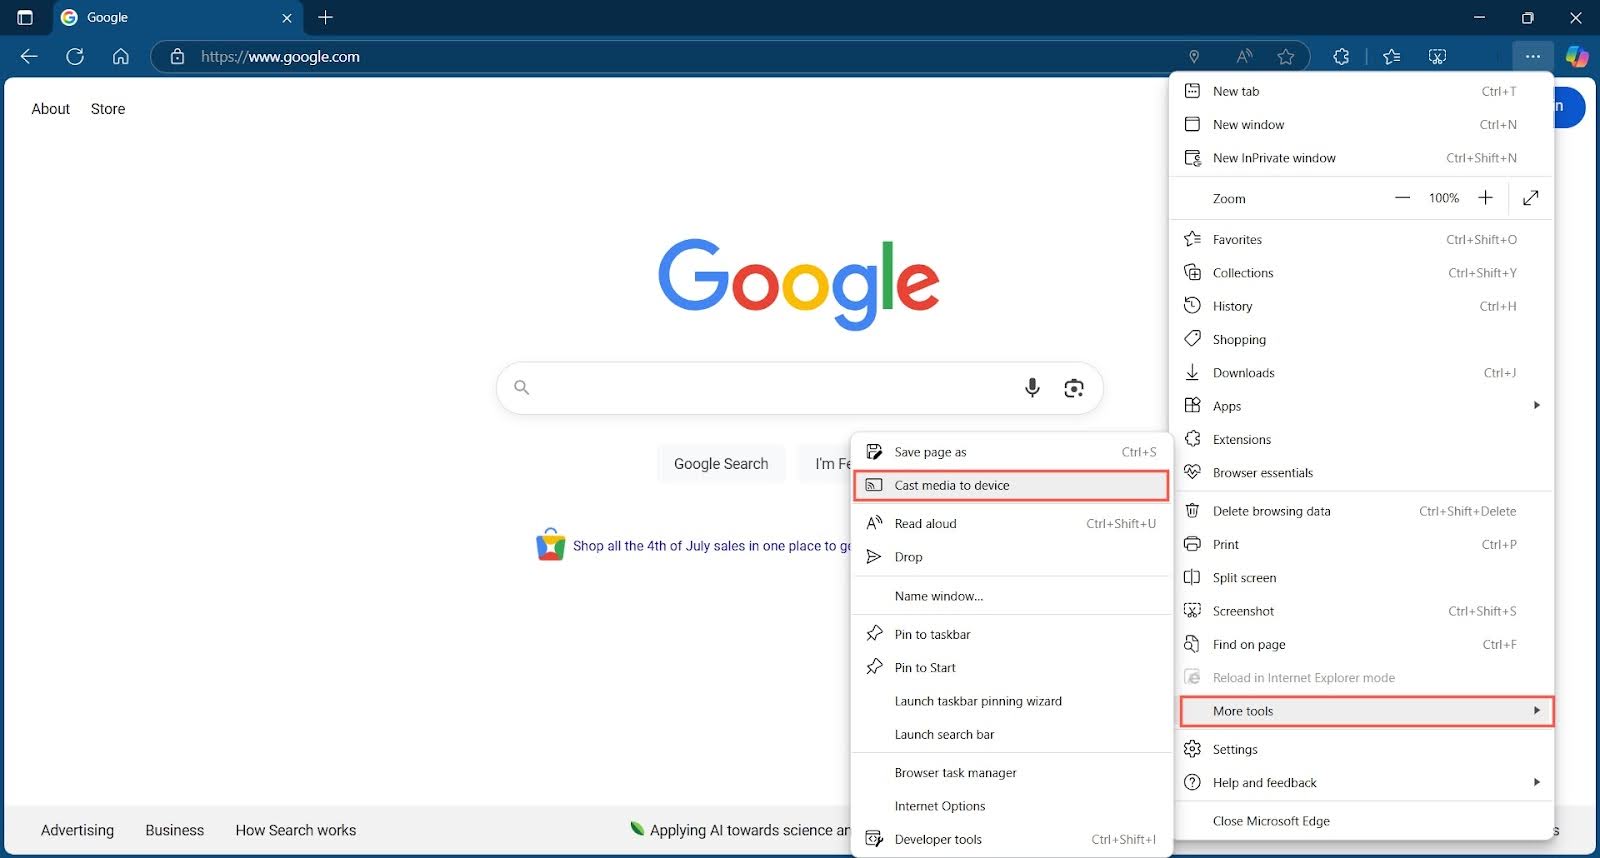Select Split screen in menu
This screenshot has width=1600, height=858.
1361,577
